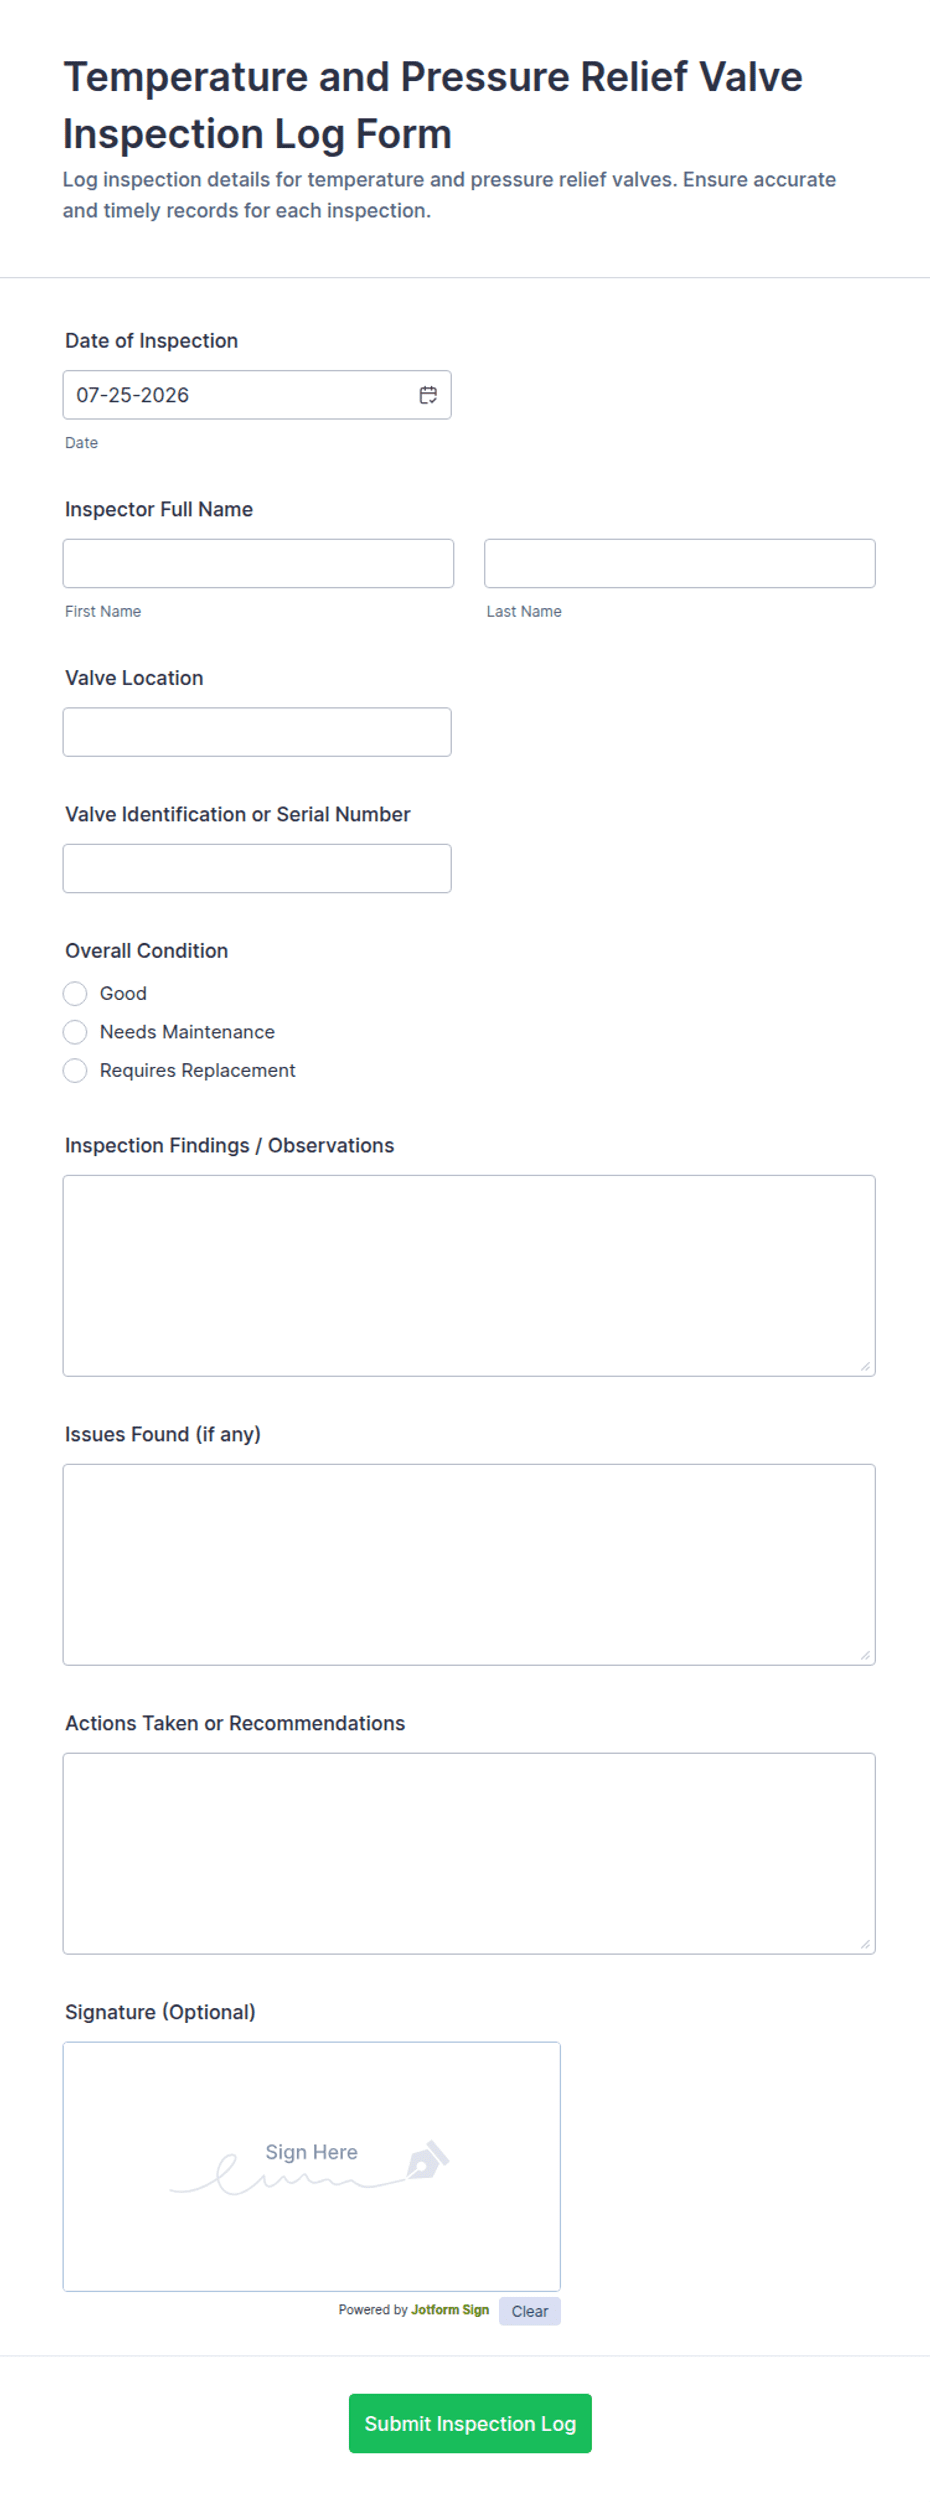Click the Issues Found text area resize handle
This screenshot has height=2502, width=930.
click(x=865, y=1655)
